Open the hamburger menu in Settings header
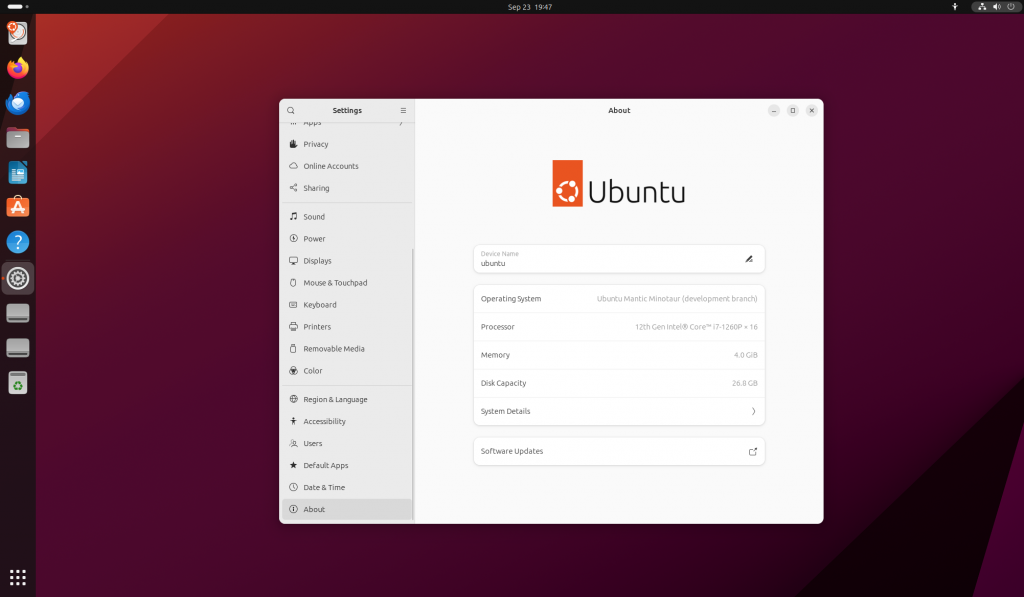 tap(404, 110)
